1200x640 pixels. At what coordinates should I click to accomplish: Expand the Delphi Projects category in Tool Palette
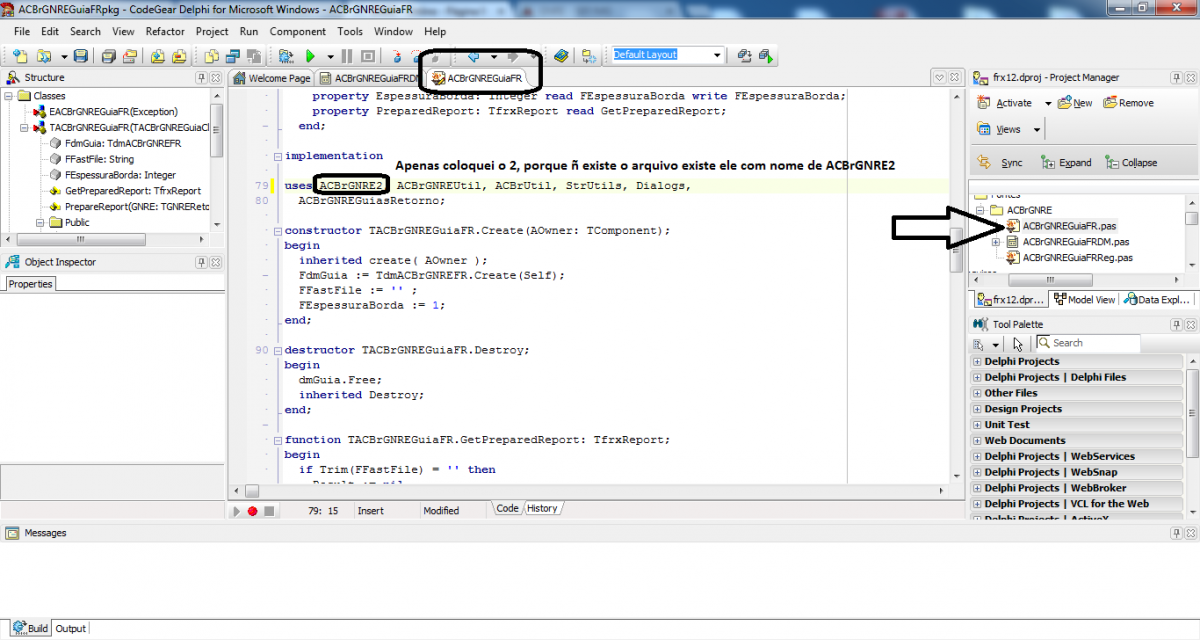click(977, 361)
